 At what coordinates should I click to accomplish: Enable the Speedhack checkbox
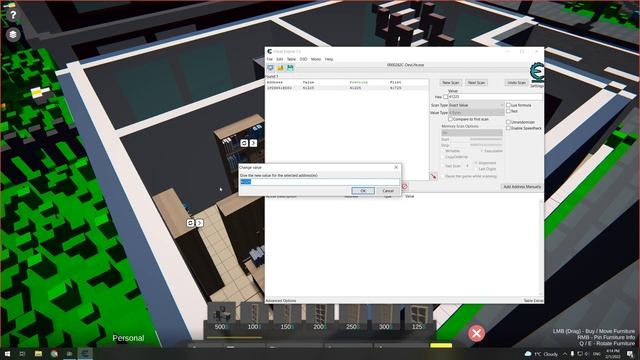[x=509, y=128]
